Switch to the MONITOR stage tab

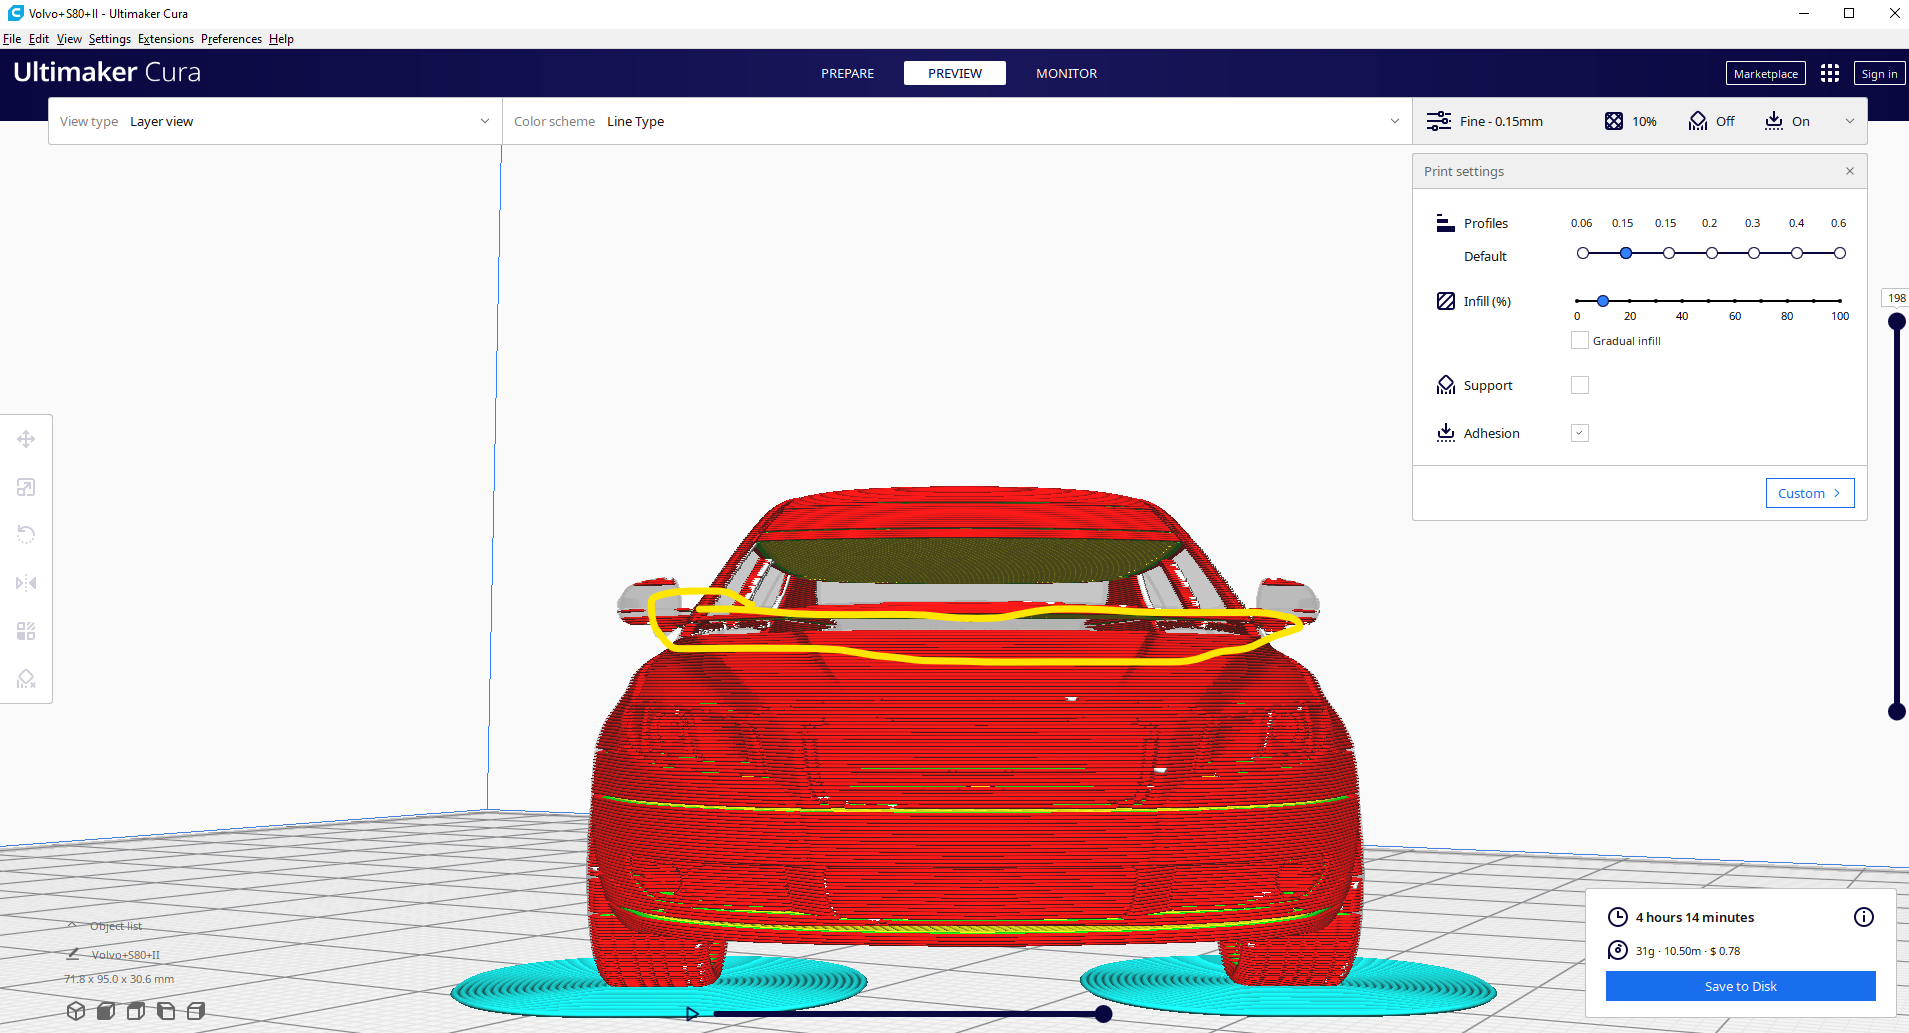click(1066, 73)
